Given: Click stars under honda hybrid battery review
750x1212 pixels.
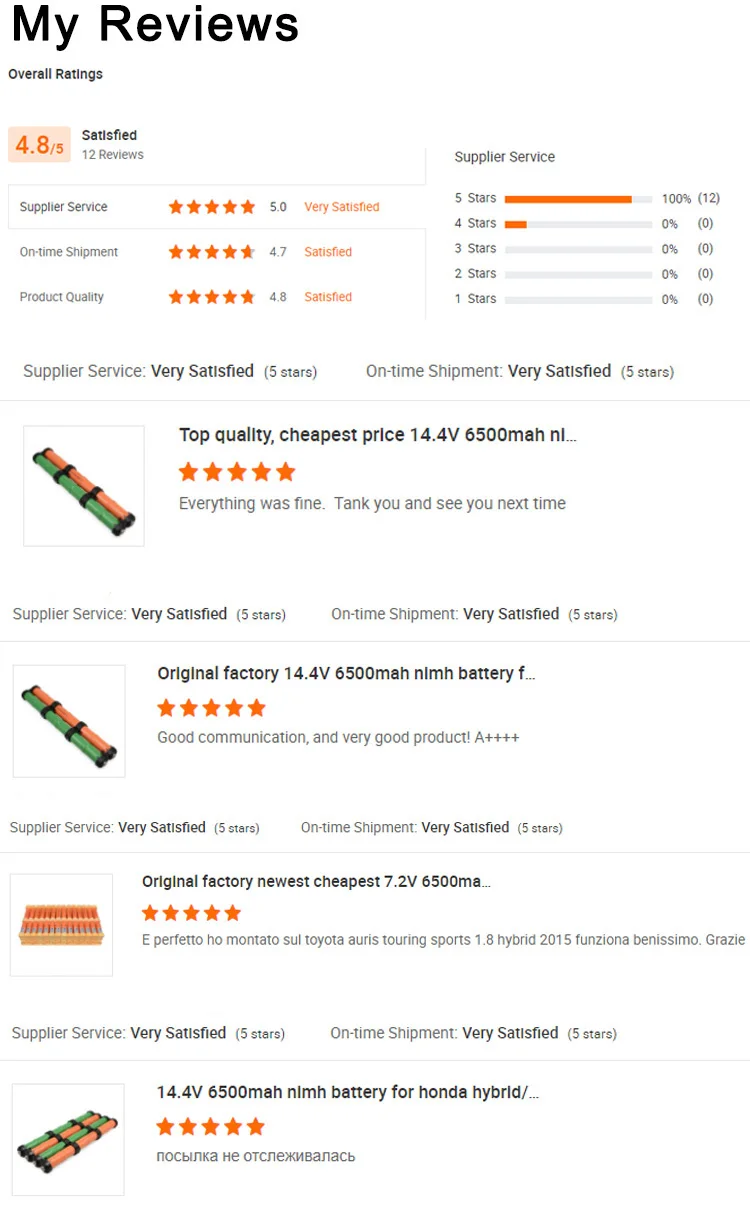Looking at the screenshot, I should pos(210,1127).
